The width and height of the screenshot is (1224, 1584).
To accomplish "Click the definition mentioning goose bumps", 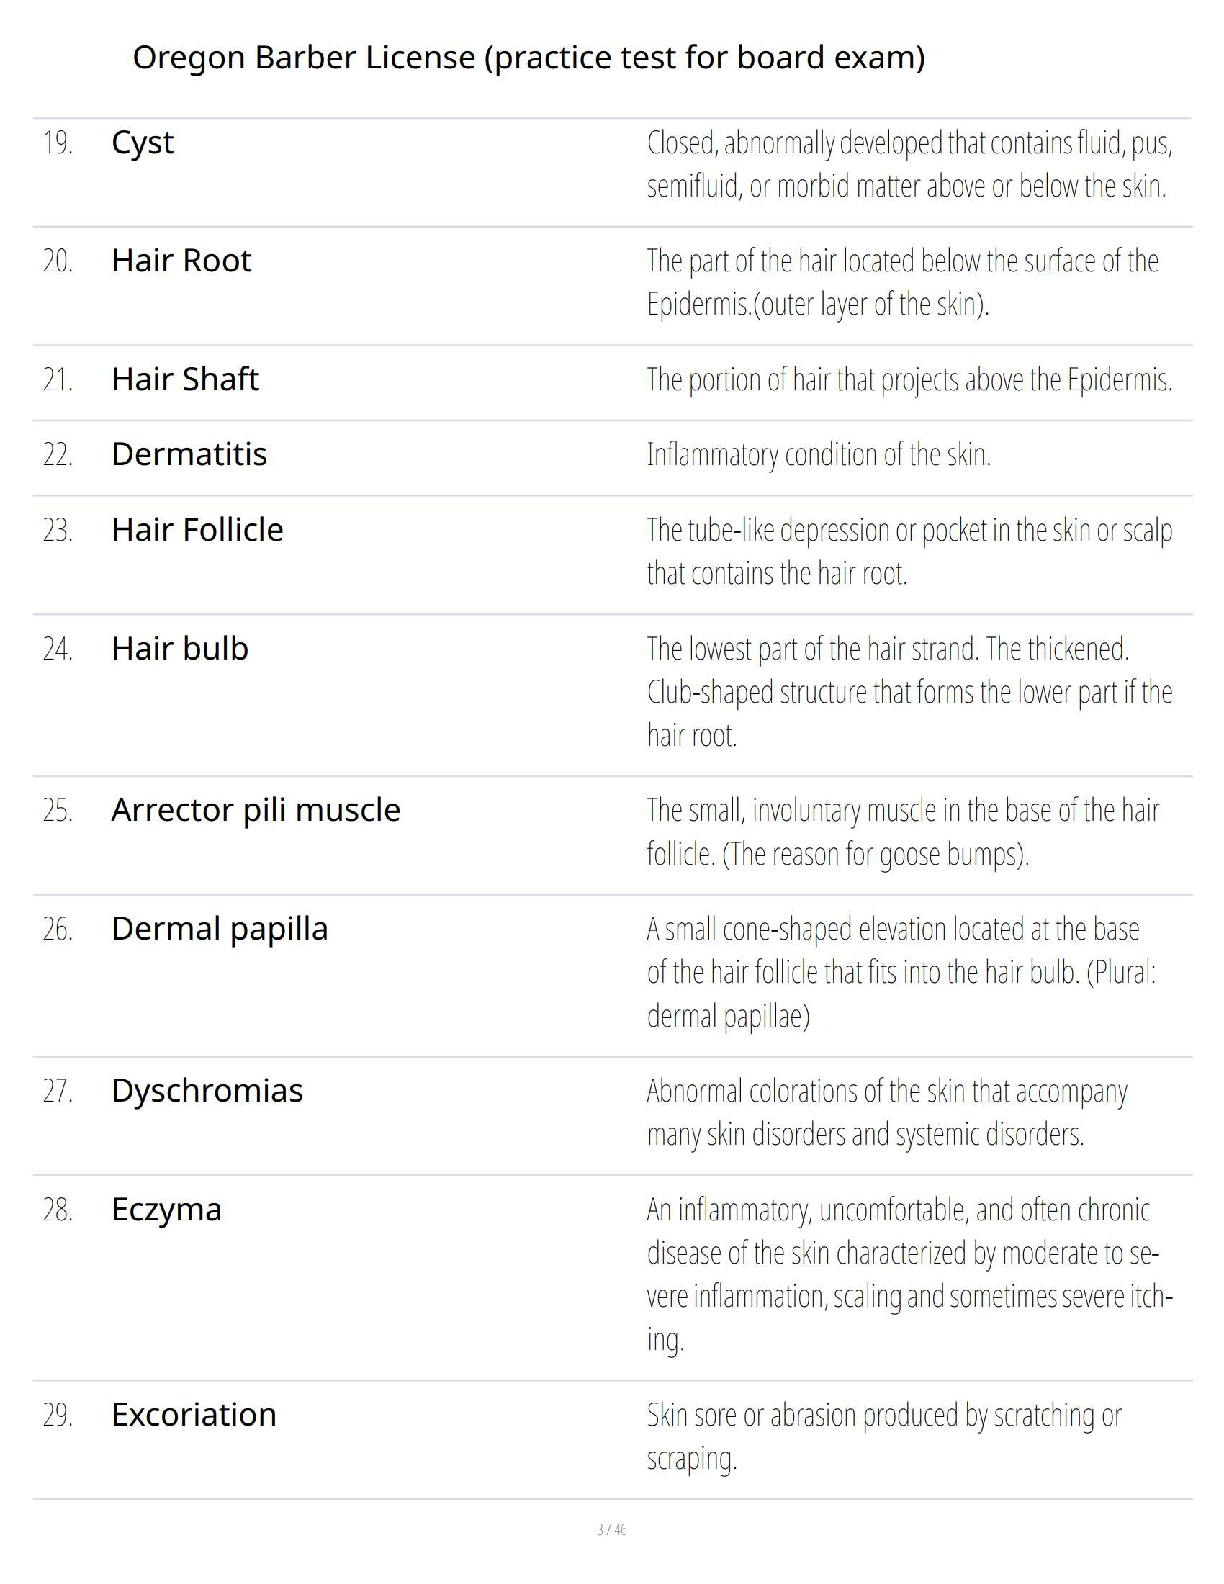I will [x=903, y=832].
